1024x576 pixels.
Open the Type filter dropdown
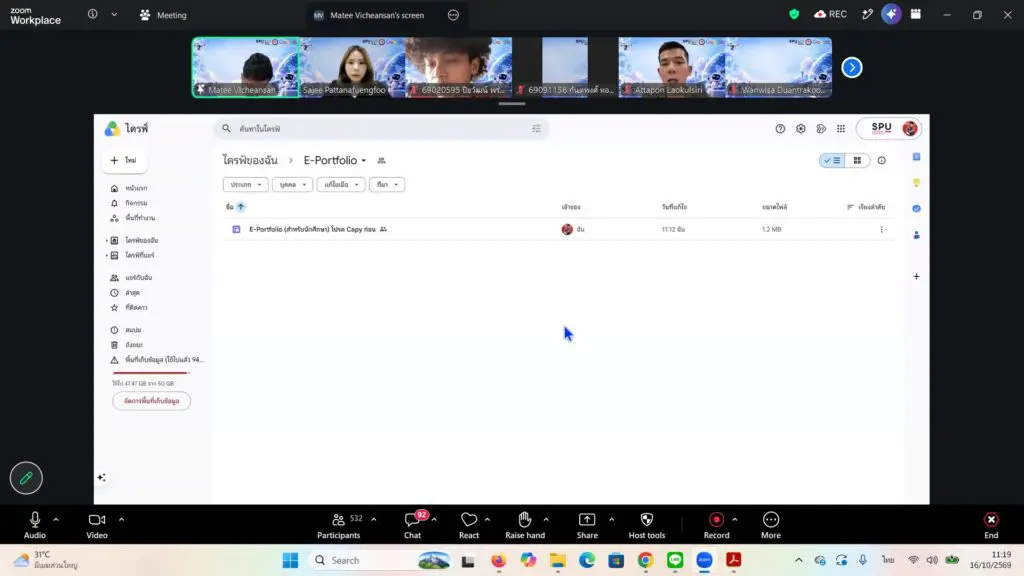point(246,185)
